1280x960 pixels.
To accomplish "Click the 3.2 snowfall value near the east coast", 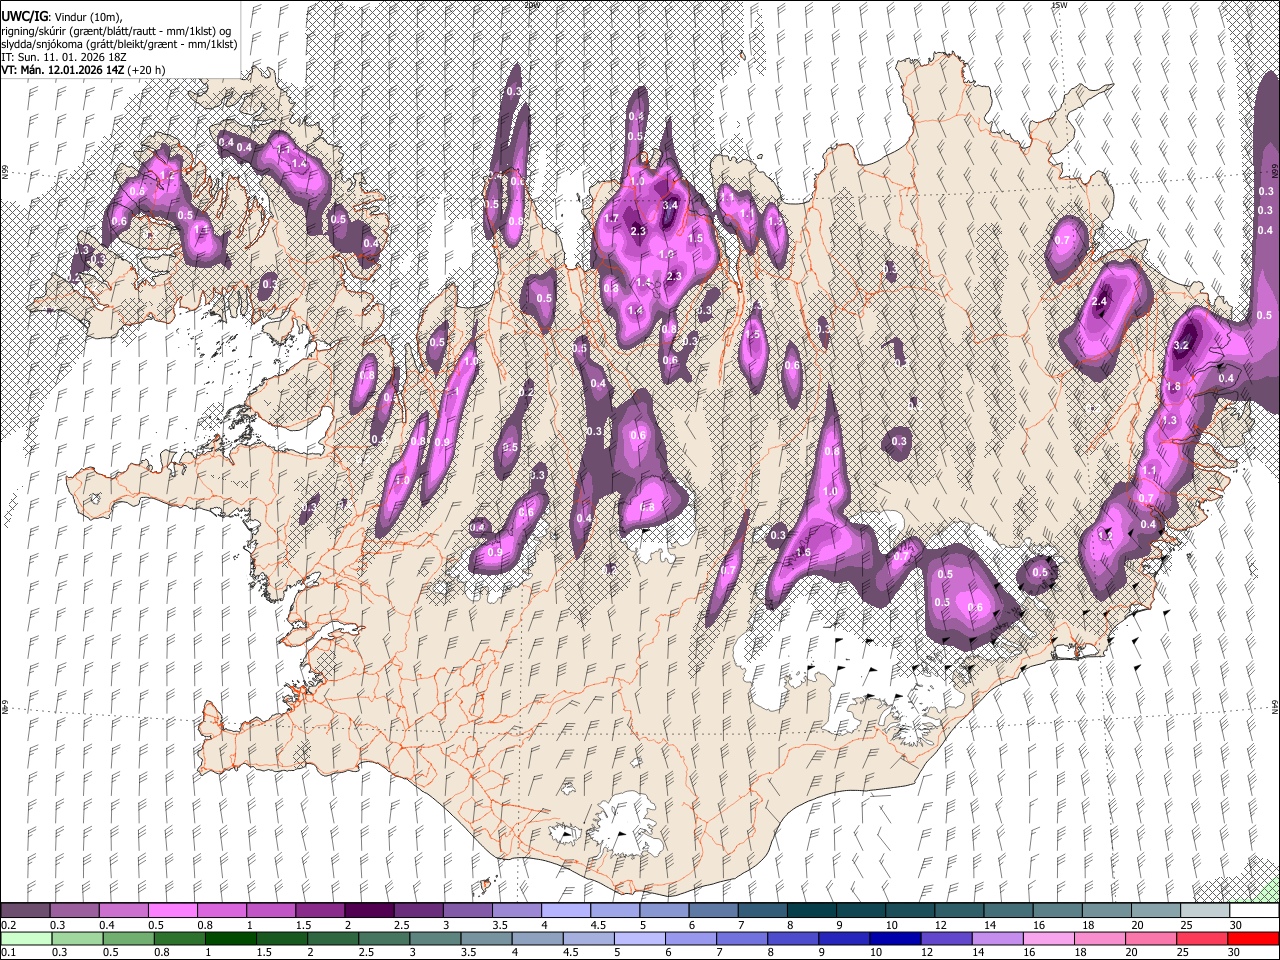I will point(1180,346).
